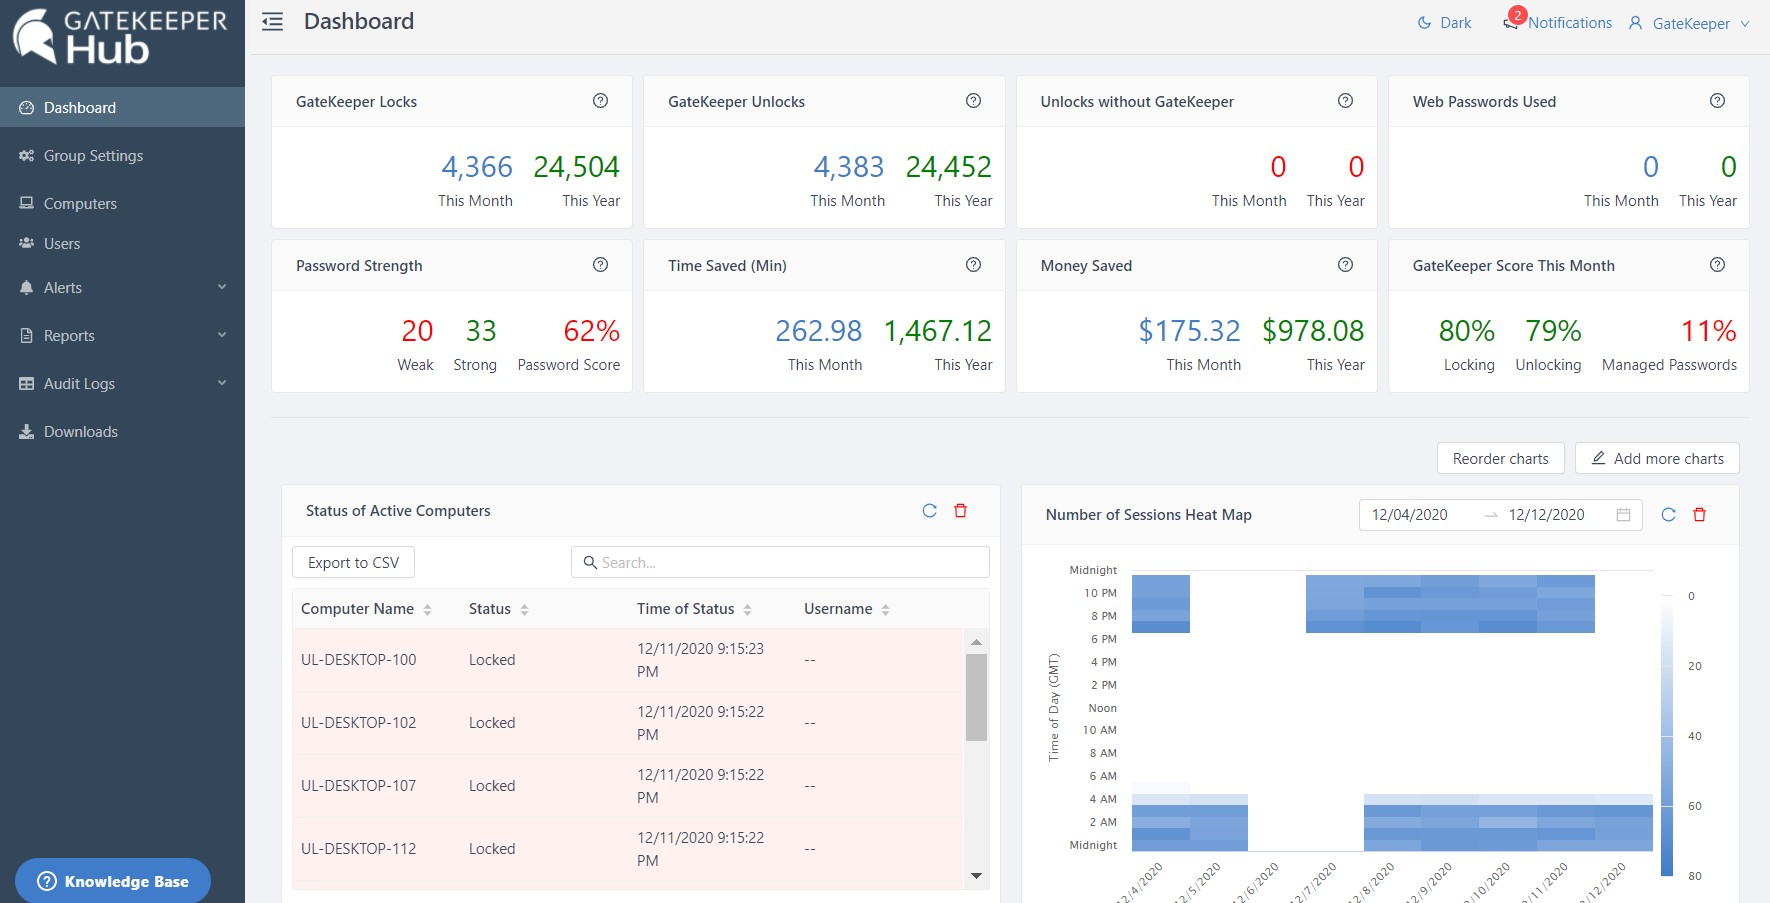Click 11% Managed Passwords value
This screenshot has height=903, width=1770.
(x=1708, y=331)
